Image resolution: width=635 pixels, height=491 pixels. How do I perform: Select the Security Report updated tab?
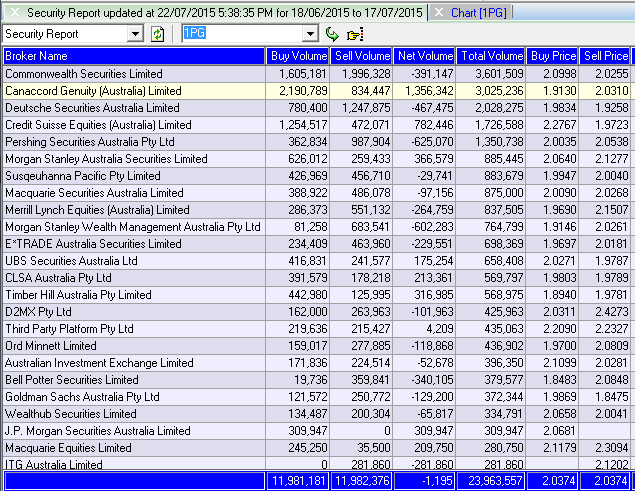[225, 13]
